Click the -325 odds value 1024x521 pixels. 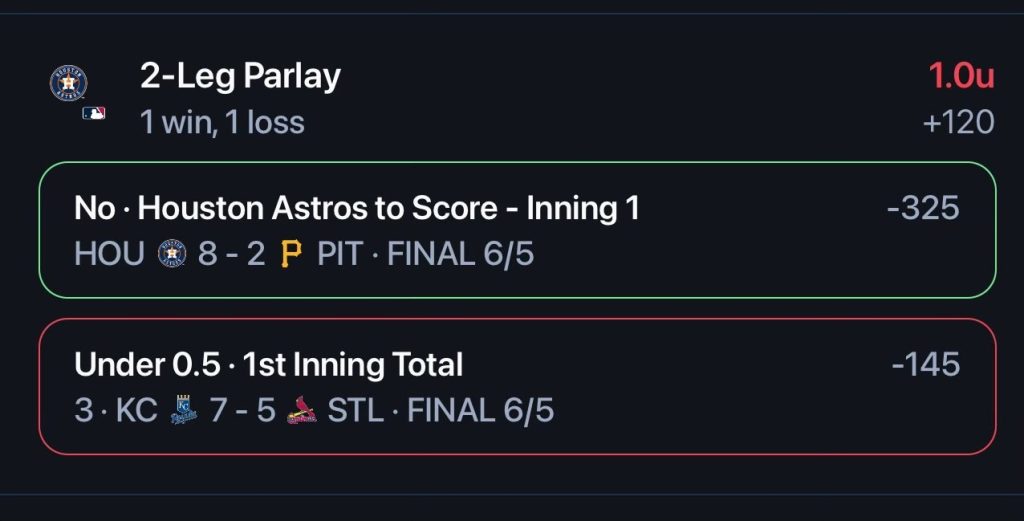[x=923, y=208]
